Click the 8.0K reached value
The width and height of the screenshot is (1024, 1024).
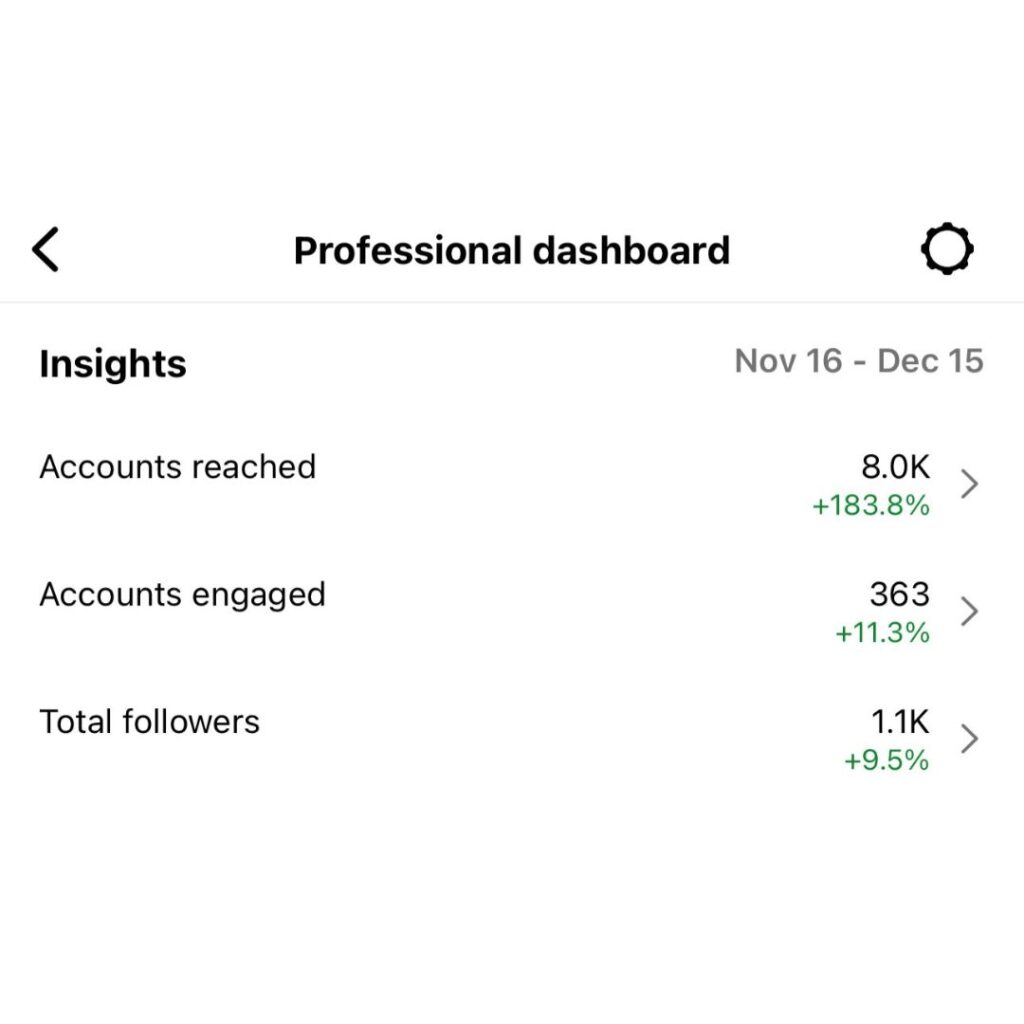pos(895,467)
